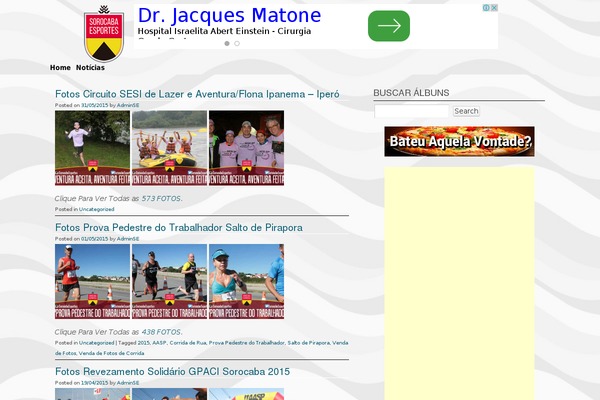Screen dimensions: 600x400
Task: Click the 19/04/2015 post date link
Action: click(x=95, y=383)
